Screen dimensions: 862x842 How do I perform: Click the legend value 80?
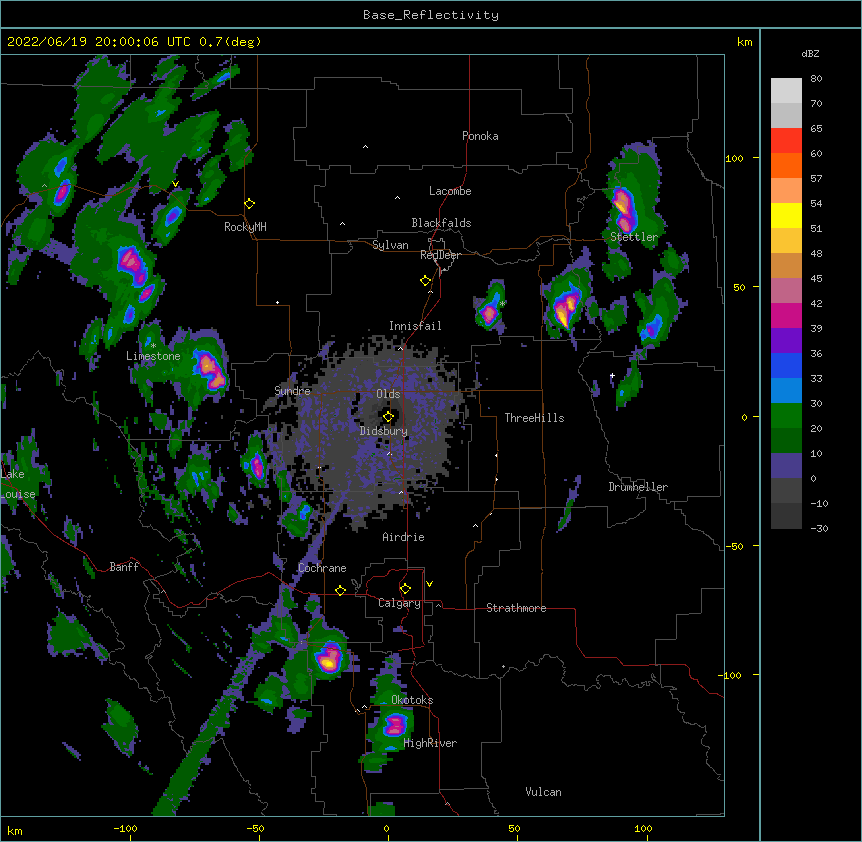[816, 78]
